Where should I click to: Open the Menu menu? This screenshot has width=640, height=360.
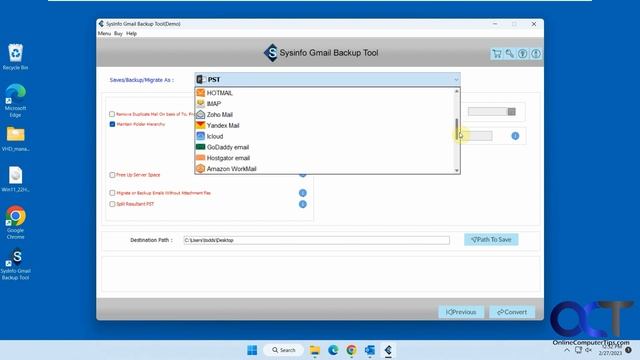(104, 33)
